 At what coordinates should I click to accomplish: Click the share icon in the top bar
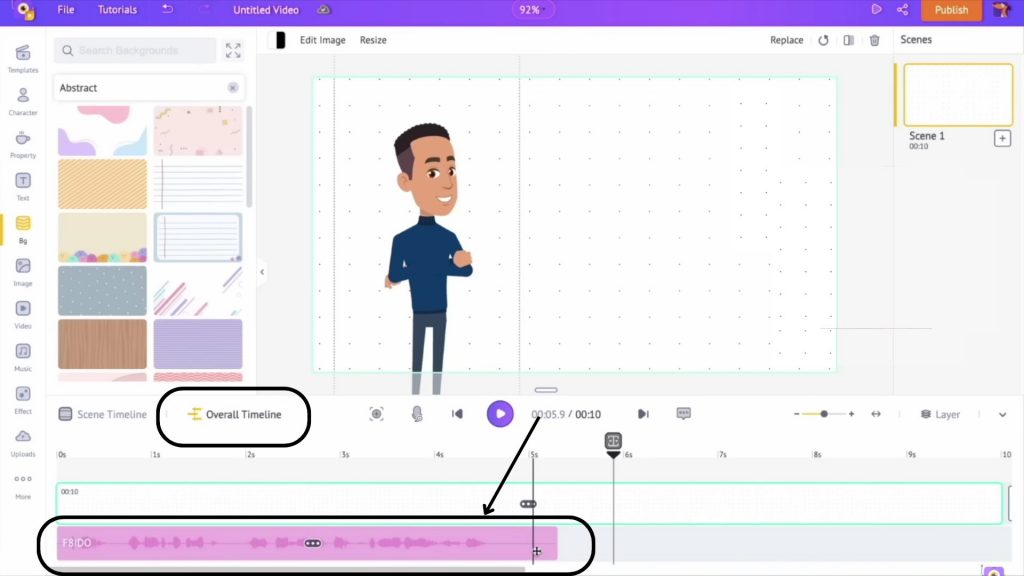pos(903,10)
